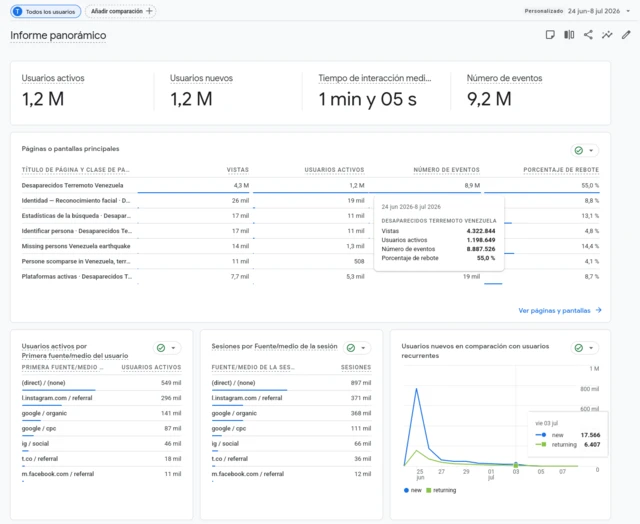Click green check in Sesiones por Fuente card
Viewport: 640px width, 524px height.
pyautogui.click(x=351, y=348)
